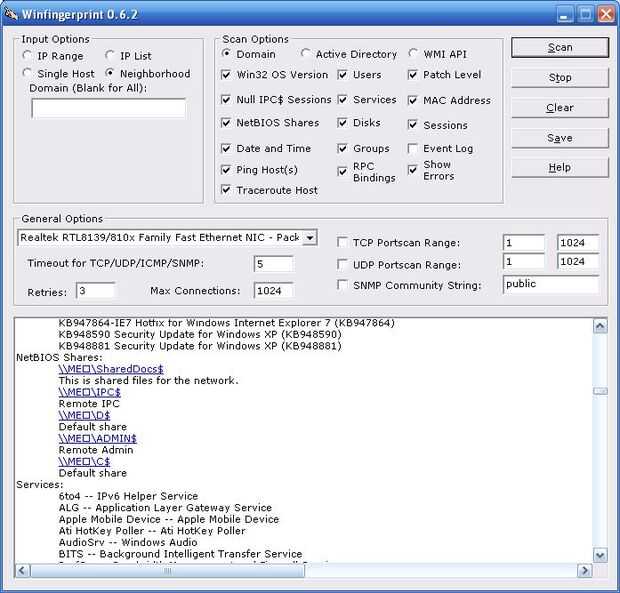Toggle the Groups checkbox

pyautogui.click(x=342, y=148)
